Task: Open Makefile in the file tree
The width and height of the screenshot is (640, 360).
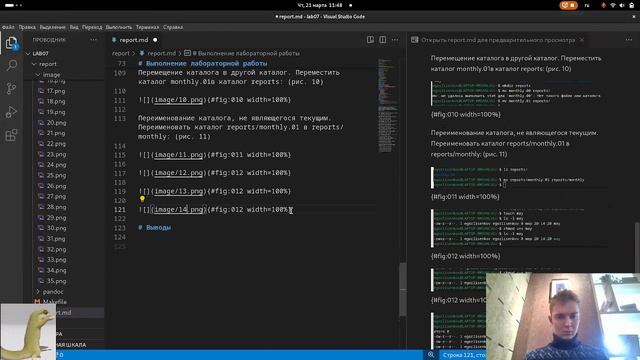Action: click(x=55, y=302)
